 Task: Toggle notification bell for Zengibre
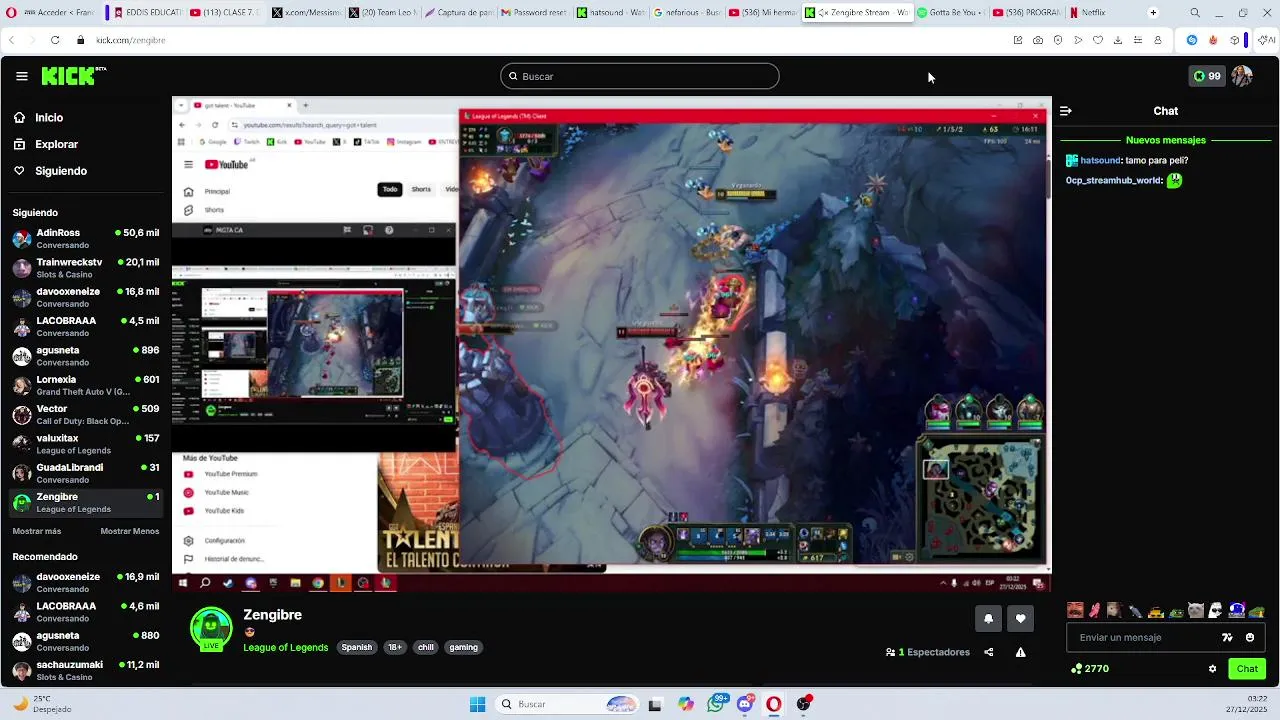pyautogui.click(x=988, y=618)
